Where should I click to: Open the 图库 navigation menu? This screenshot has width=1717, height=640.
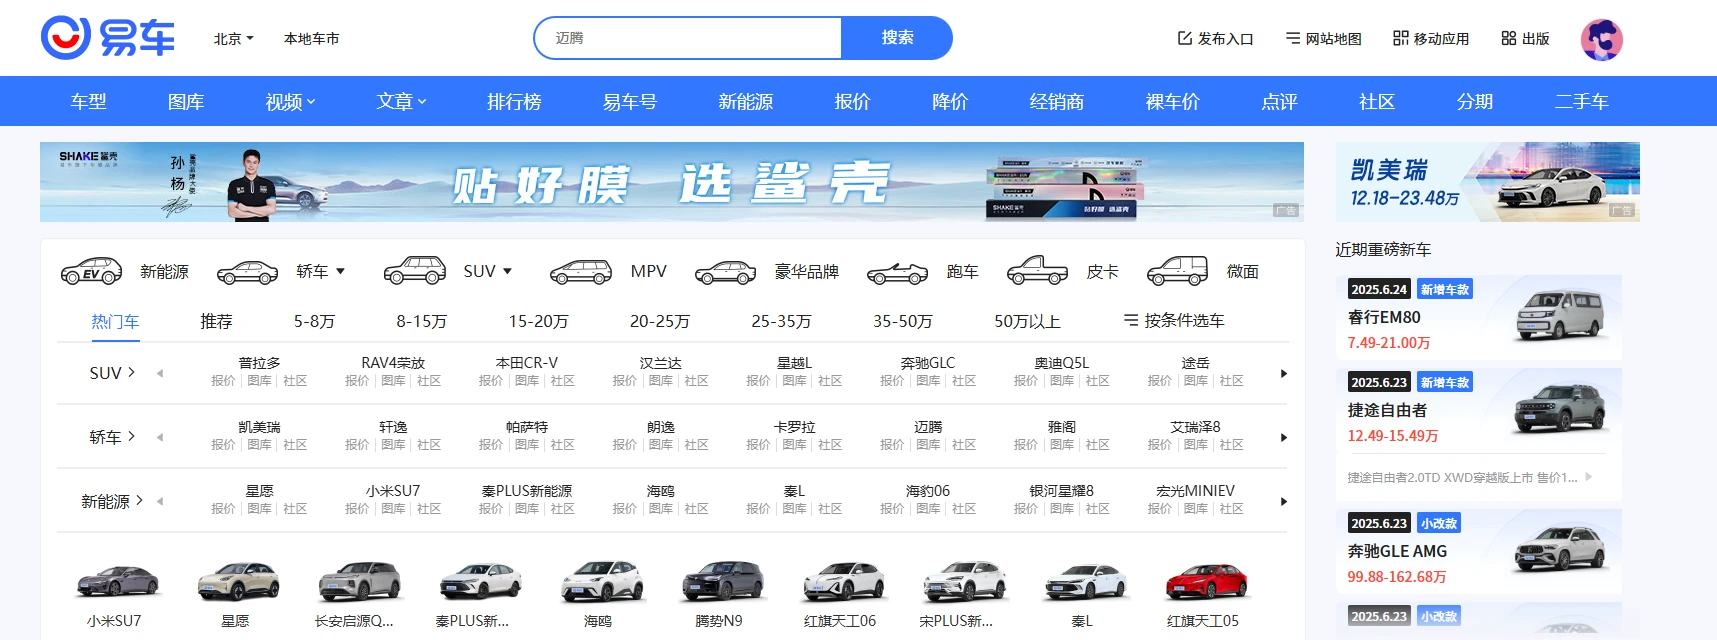[x=186, y=101]
